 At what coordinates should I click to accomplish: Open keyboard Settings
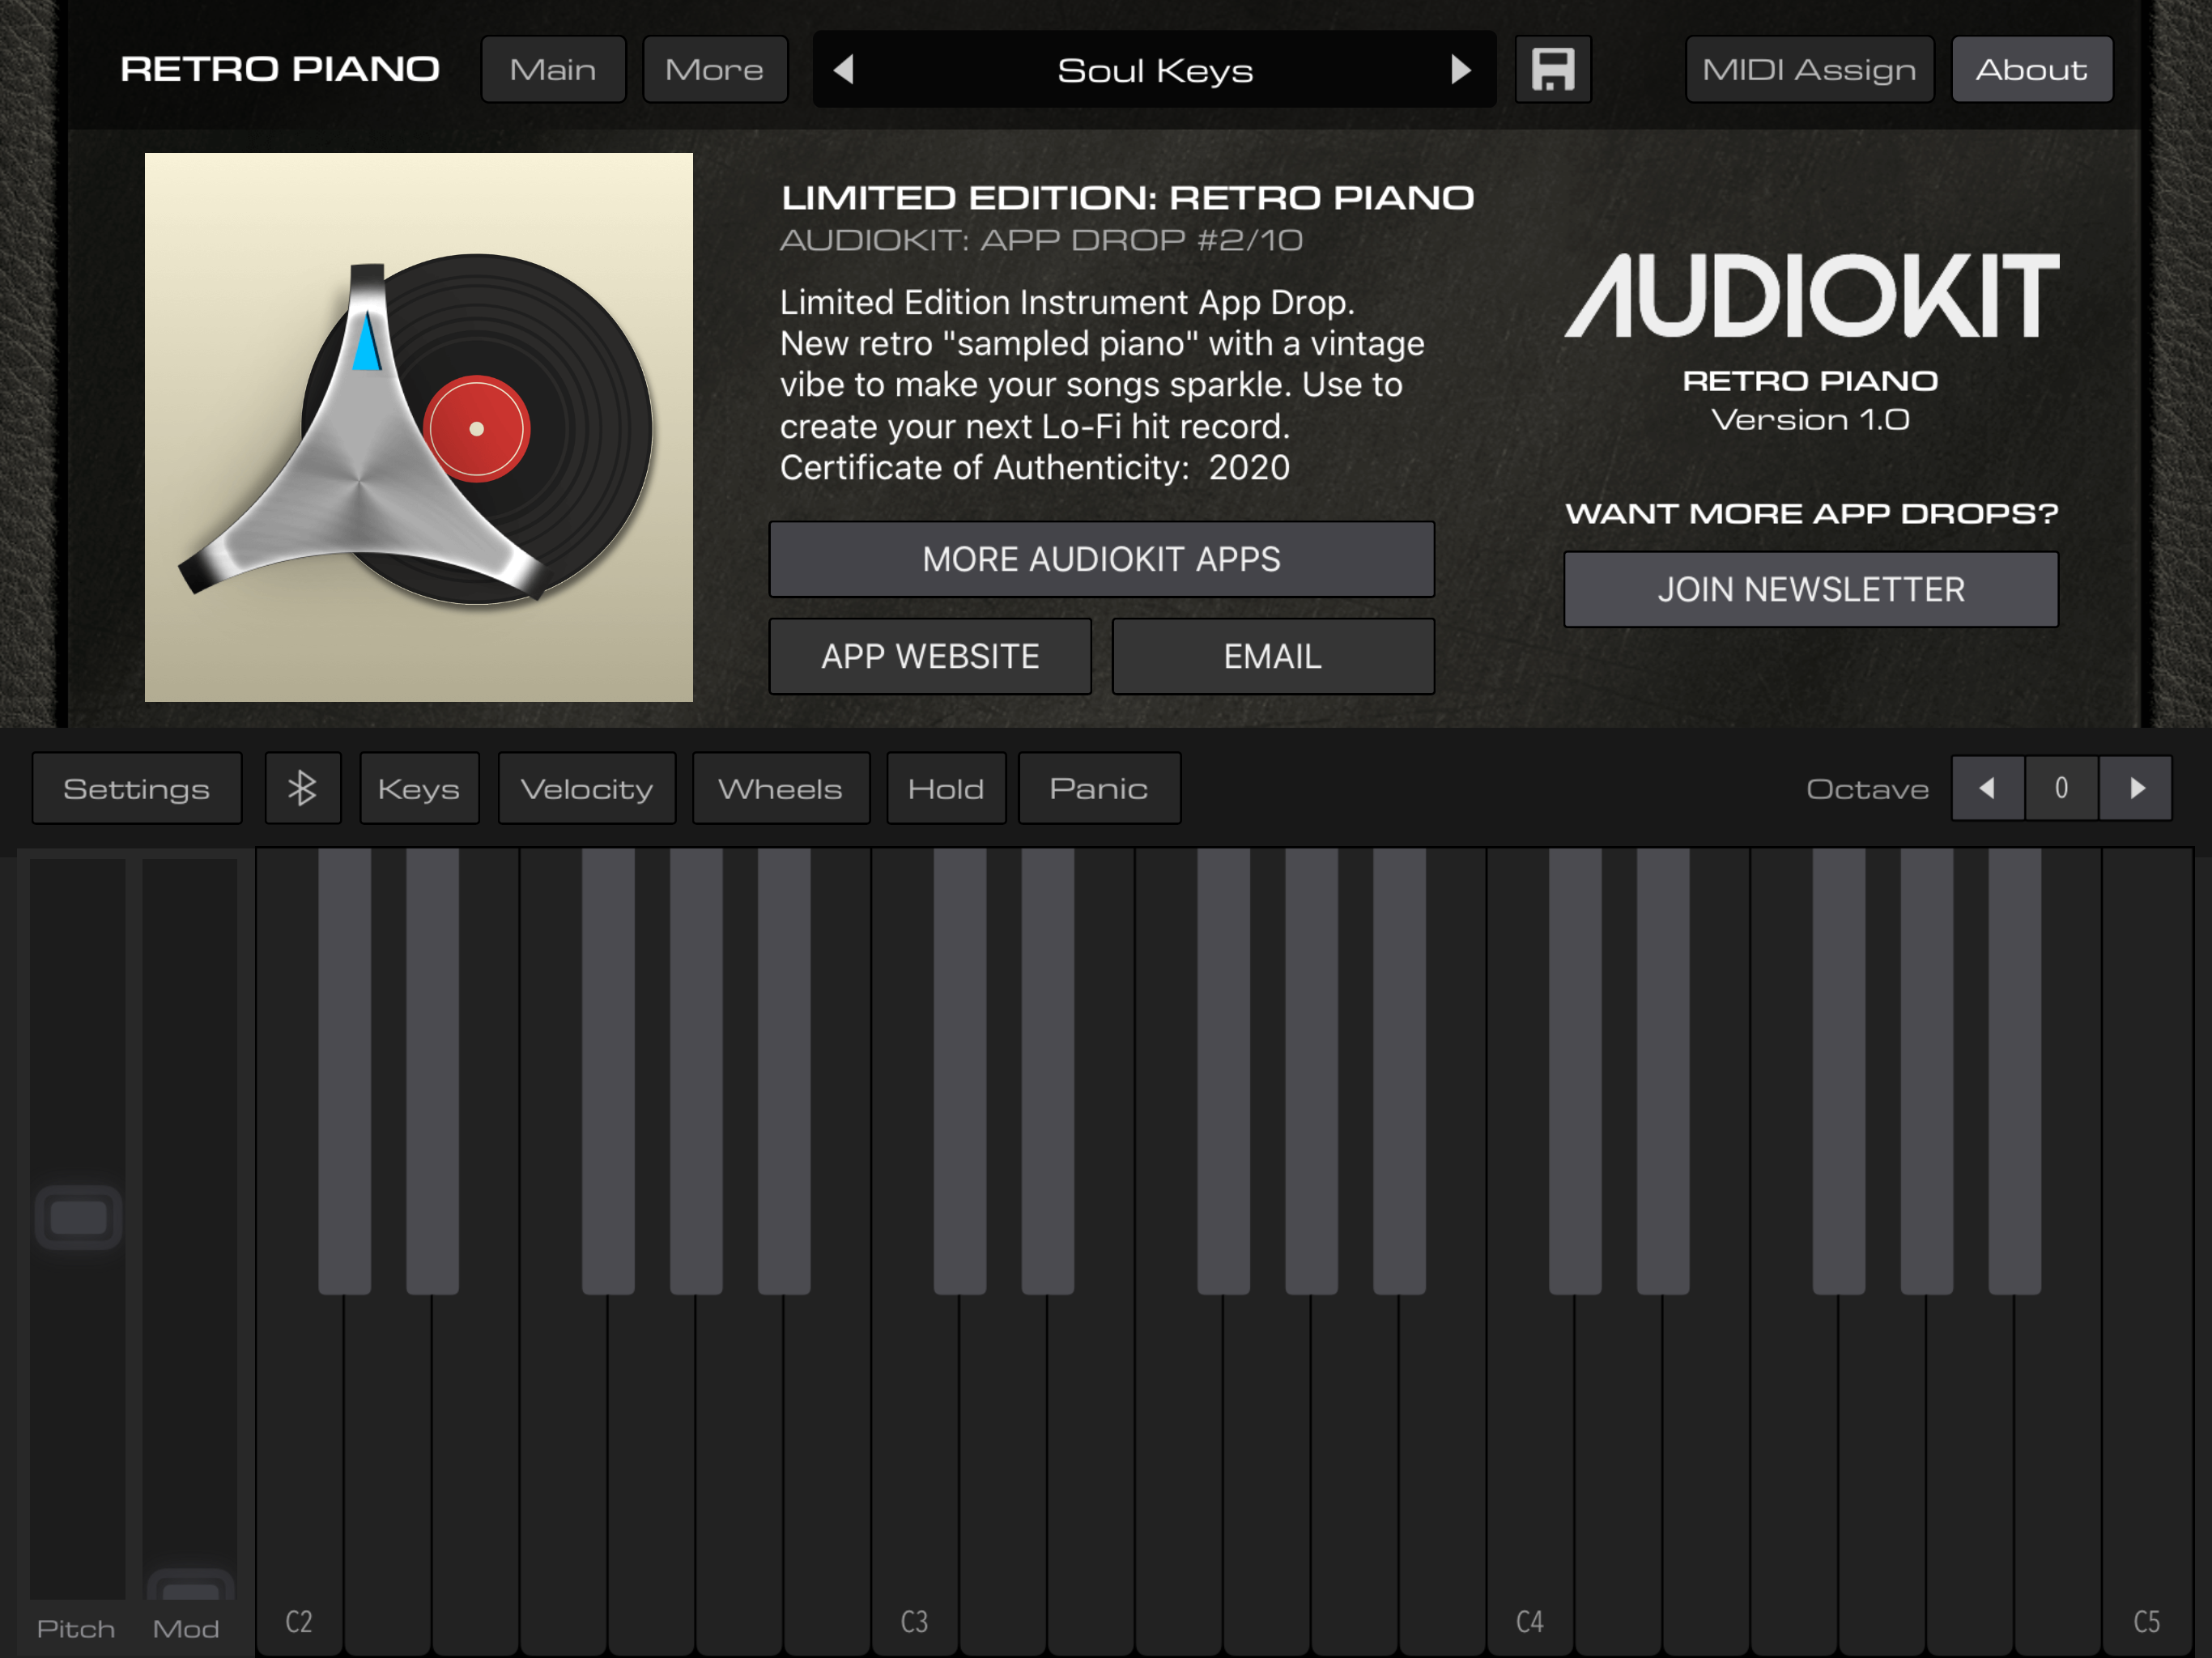(x=137, y=788)
